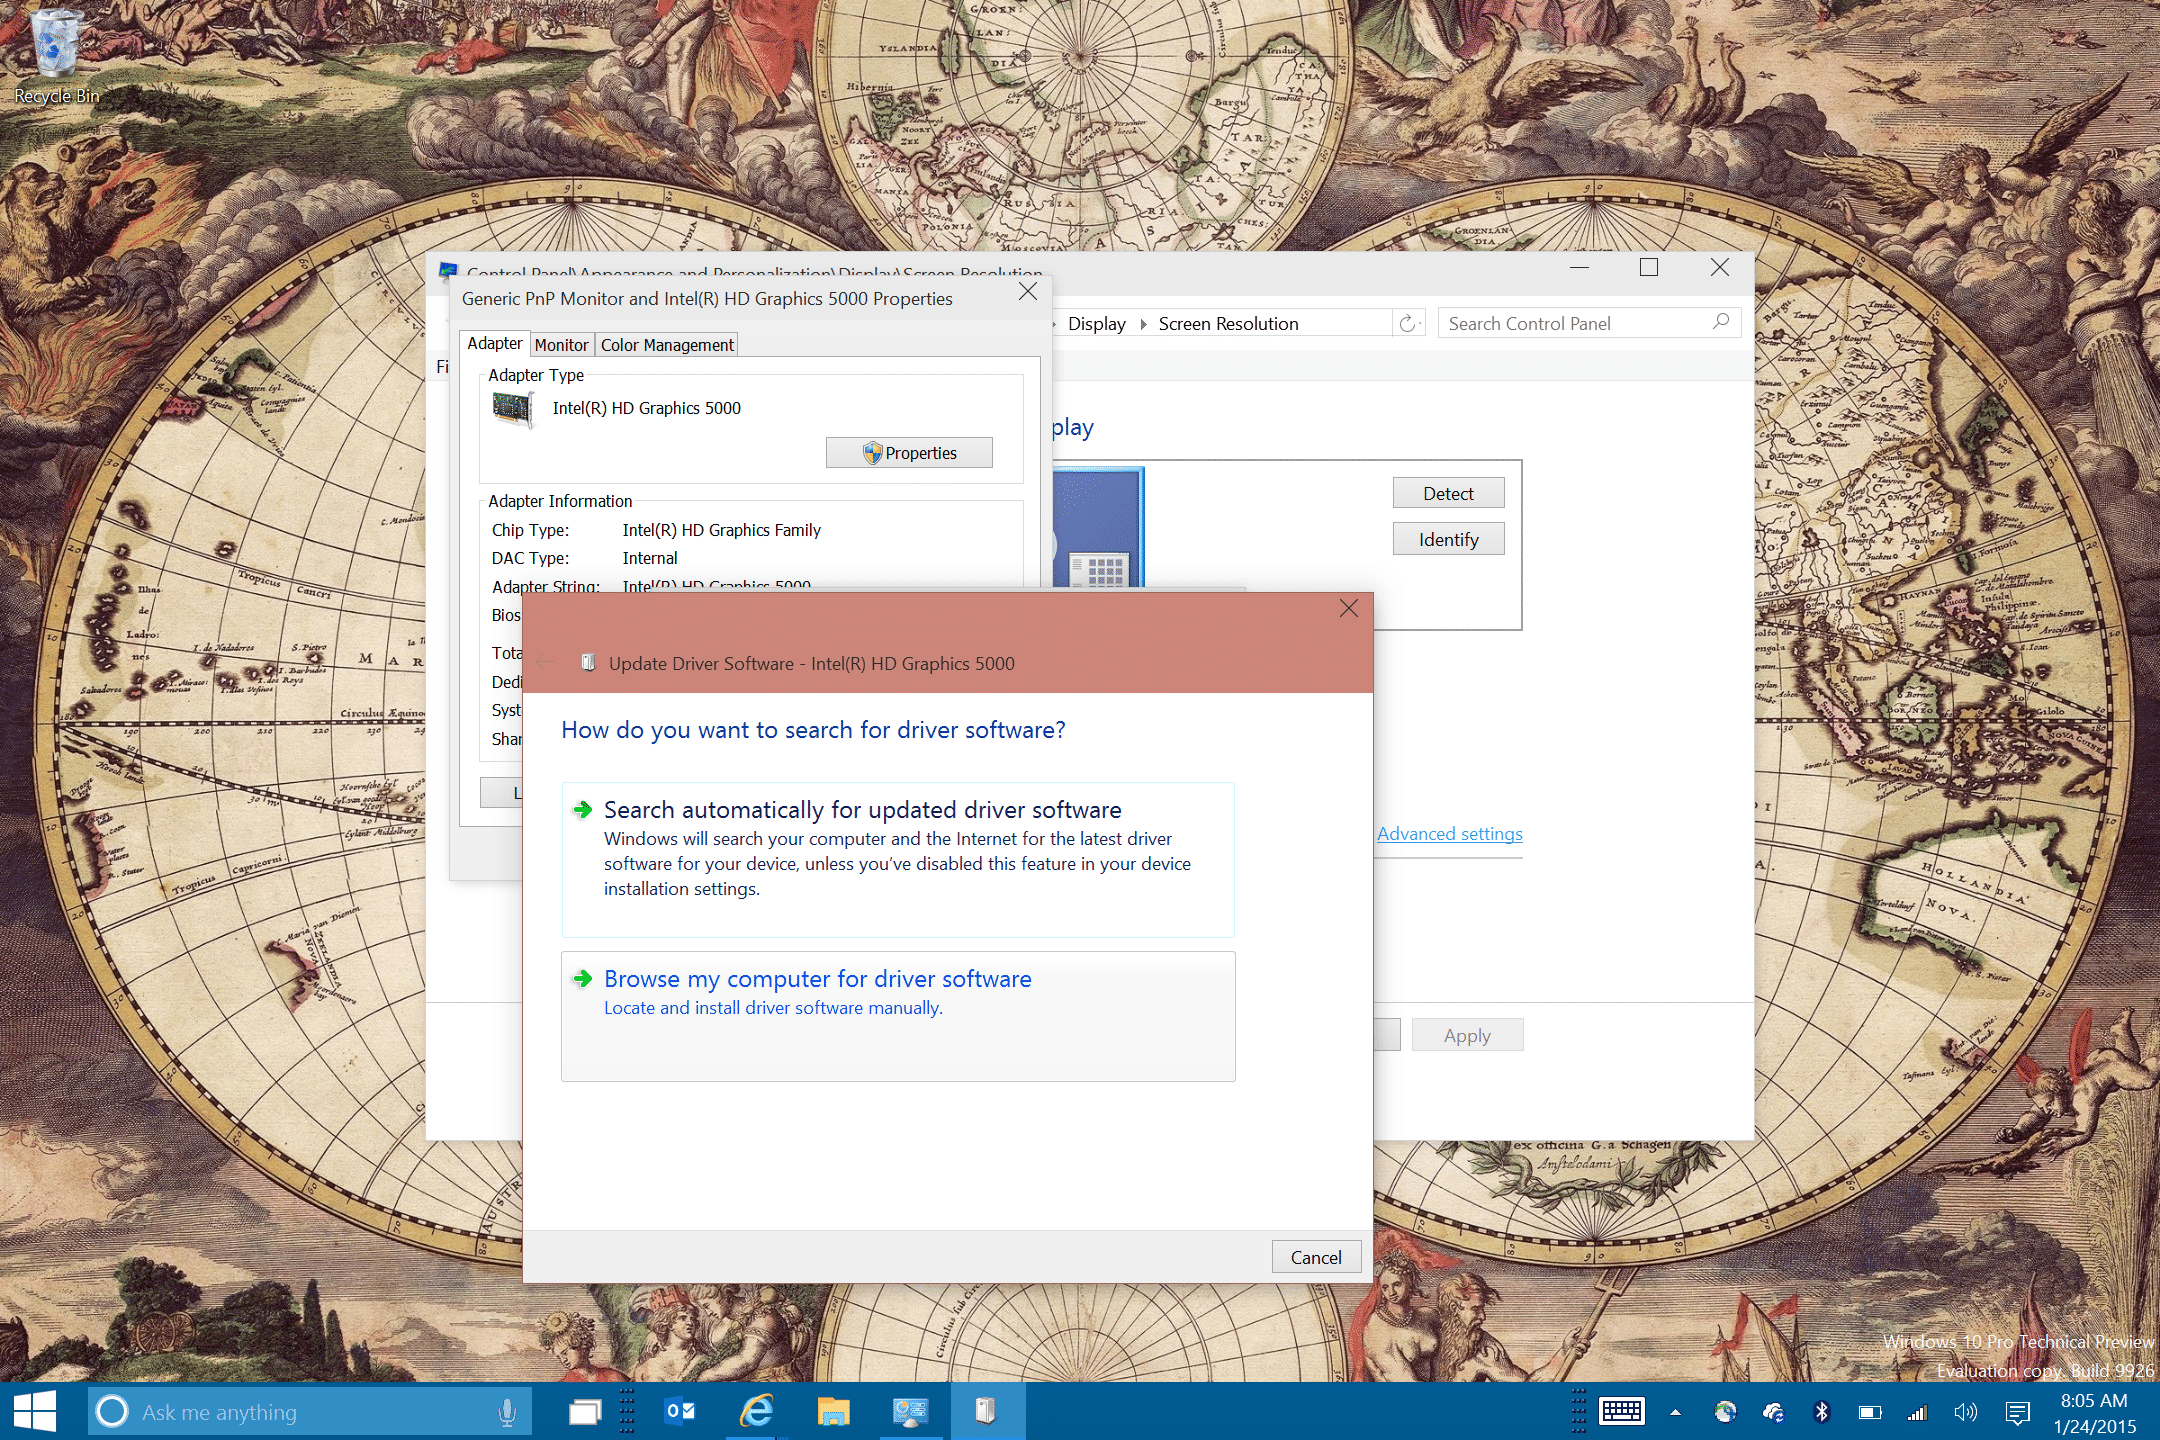Click the Apply button in Screen Resolution

click(x=1467, y=1035)
